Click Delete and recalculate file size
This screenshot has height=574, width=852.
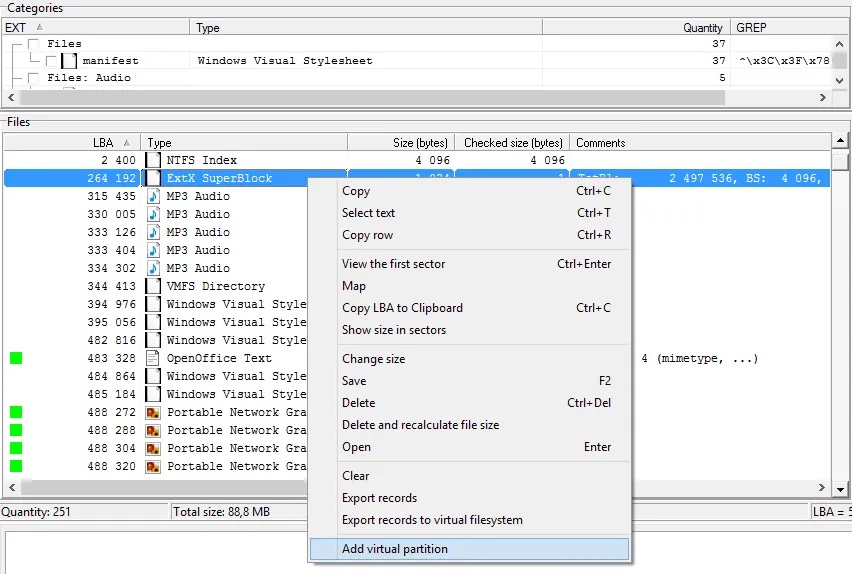tap(420, 425)
